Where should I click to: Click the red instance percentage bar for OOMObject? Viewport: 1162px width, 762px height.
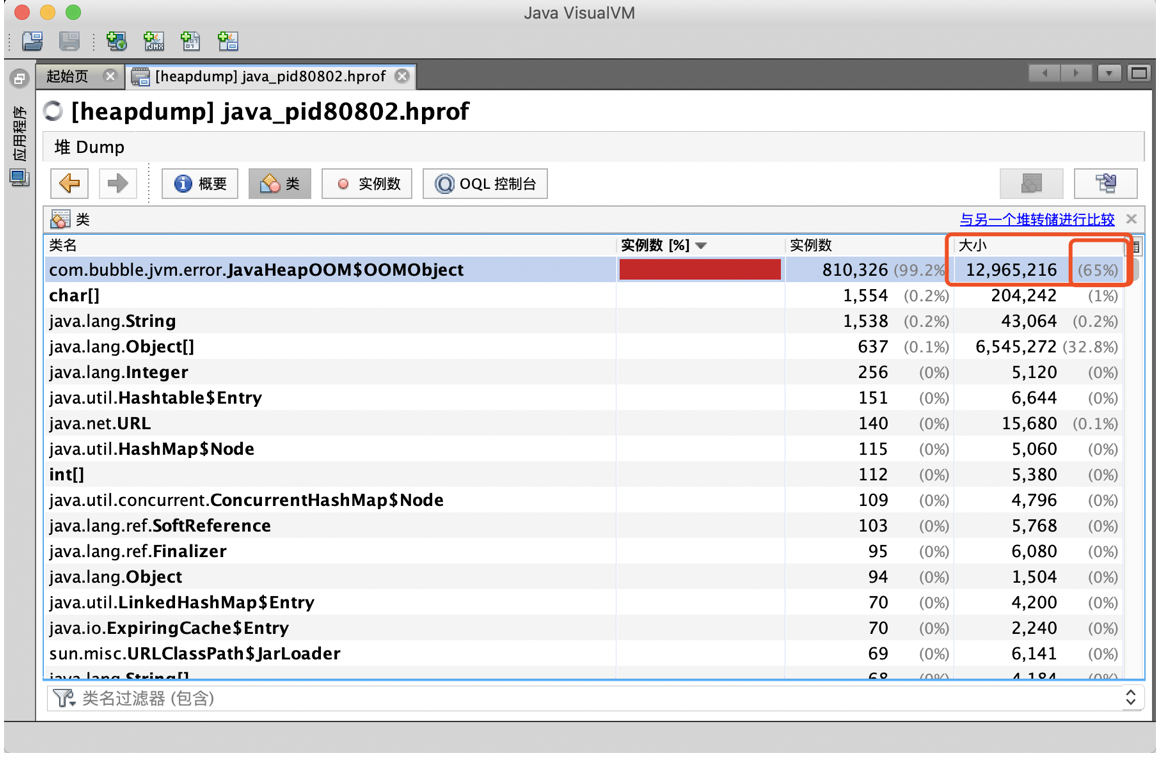(x=700, y=270)
